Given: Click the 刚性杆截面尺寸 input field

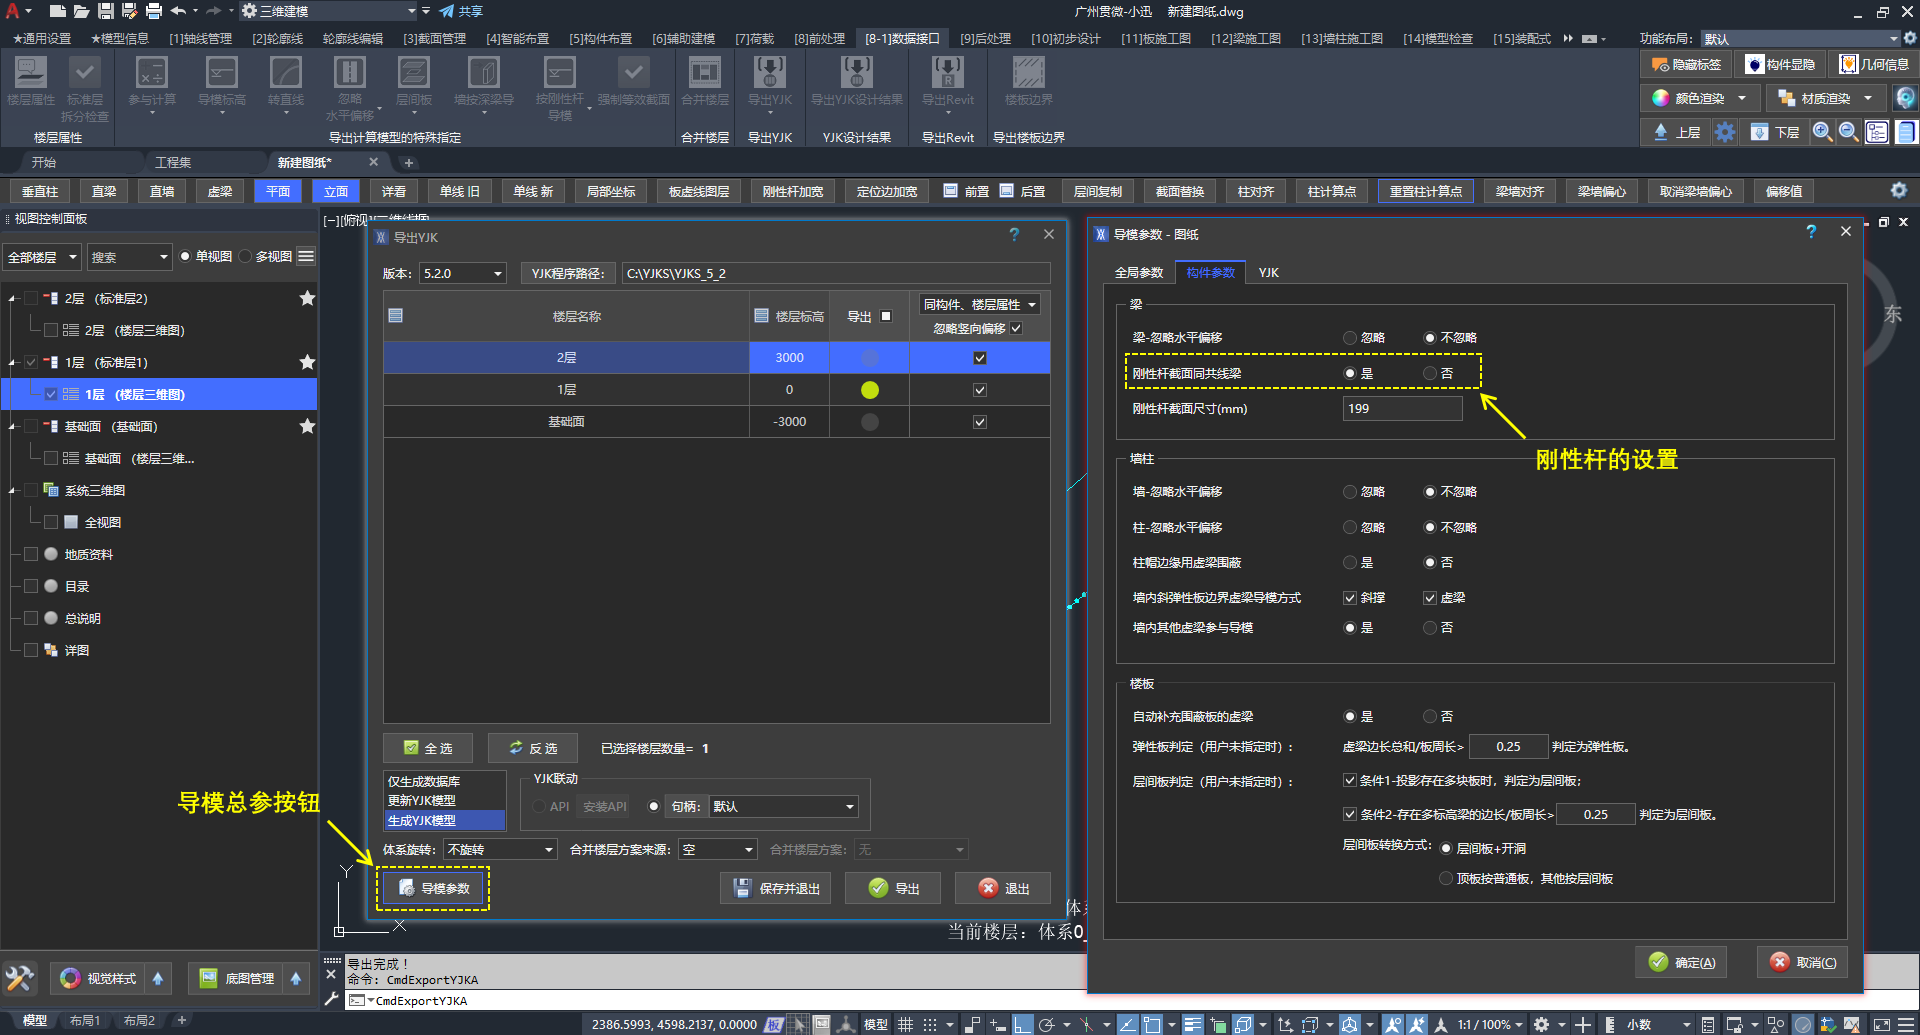Looking at the screenshot, I should click(1401, 409).
